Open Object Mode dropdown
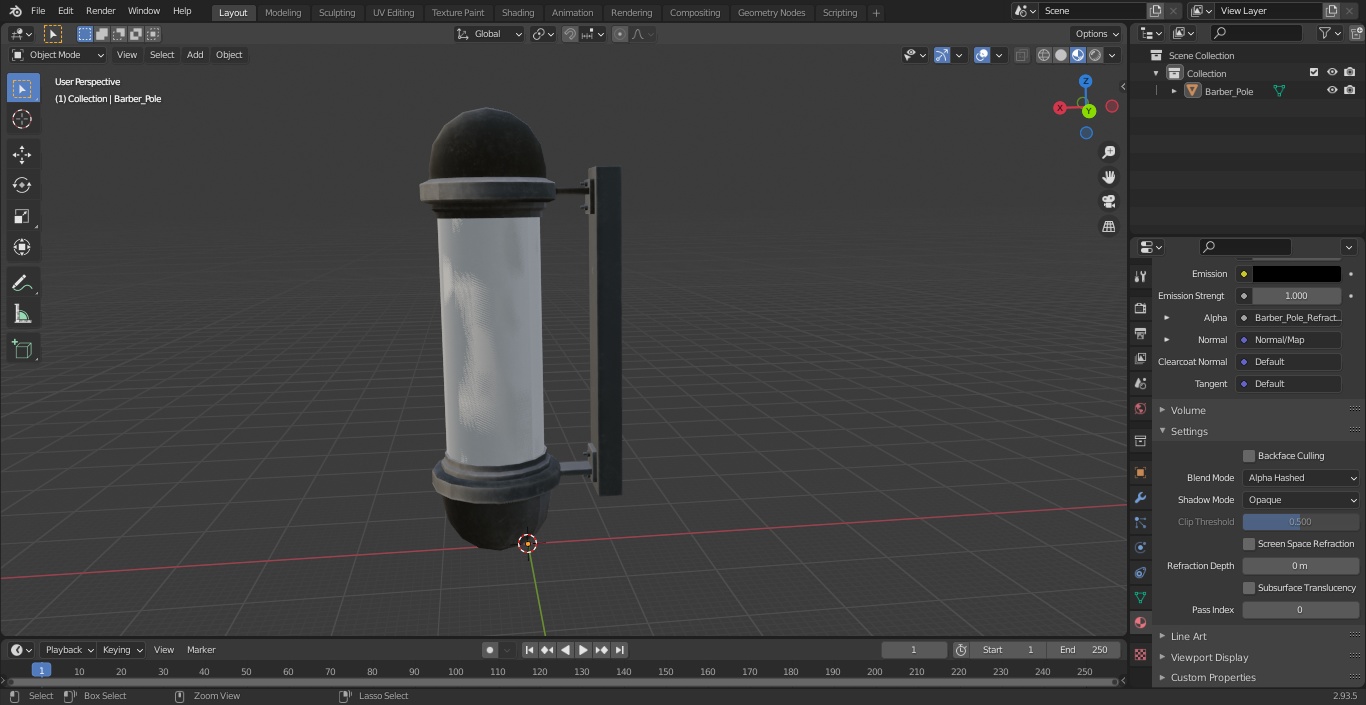Screen dimensions: 1366x705 (x=58, y=55)
